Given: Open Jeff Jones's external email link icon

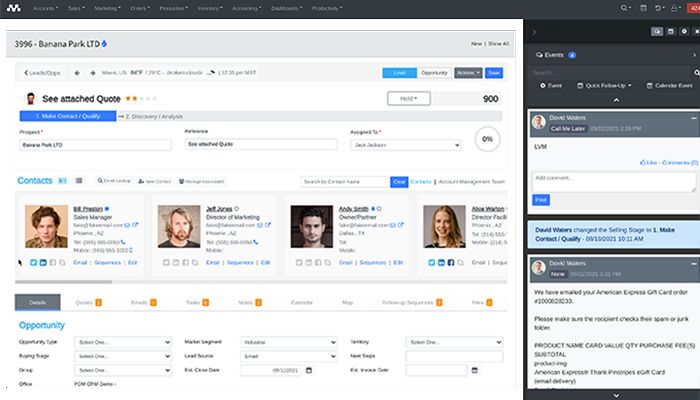Looking at the screenshot, I should 268,225.
